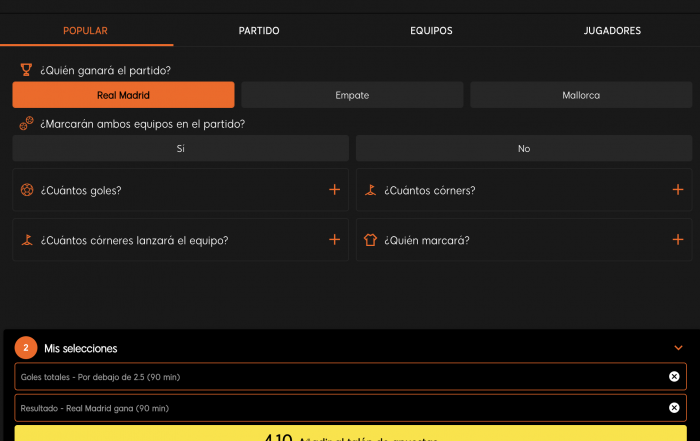700x441 pixels.
Task: Click the jersey icon next to ¿Quién marcará?
Action: click(370, 240)
